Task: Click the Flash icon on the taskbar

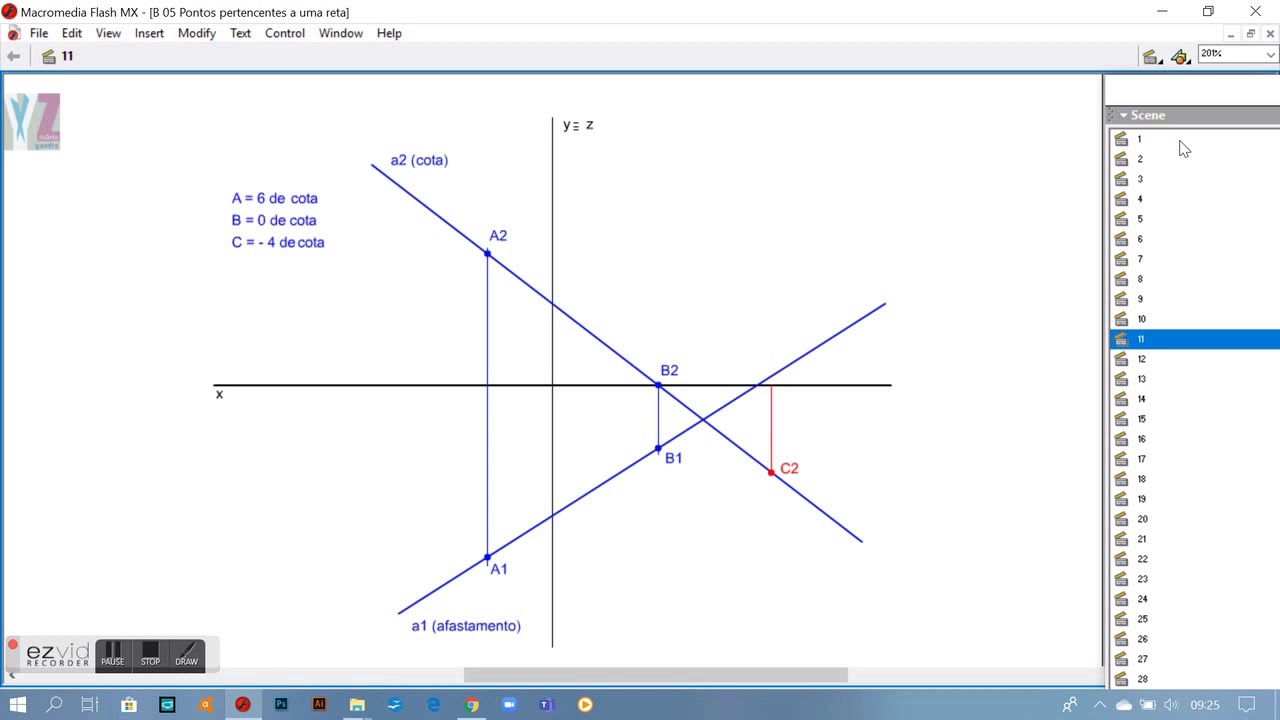Action: pos(243,705)
